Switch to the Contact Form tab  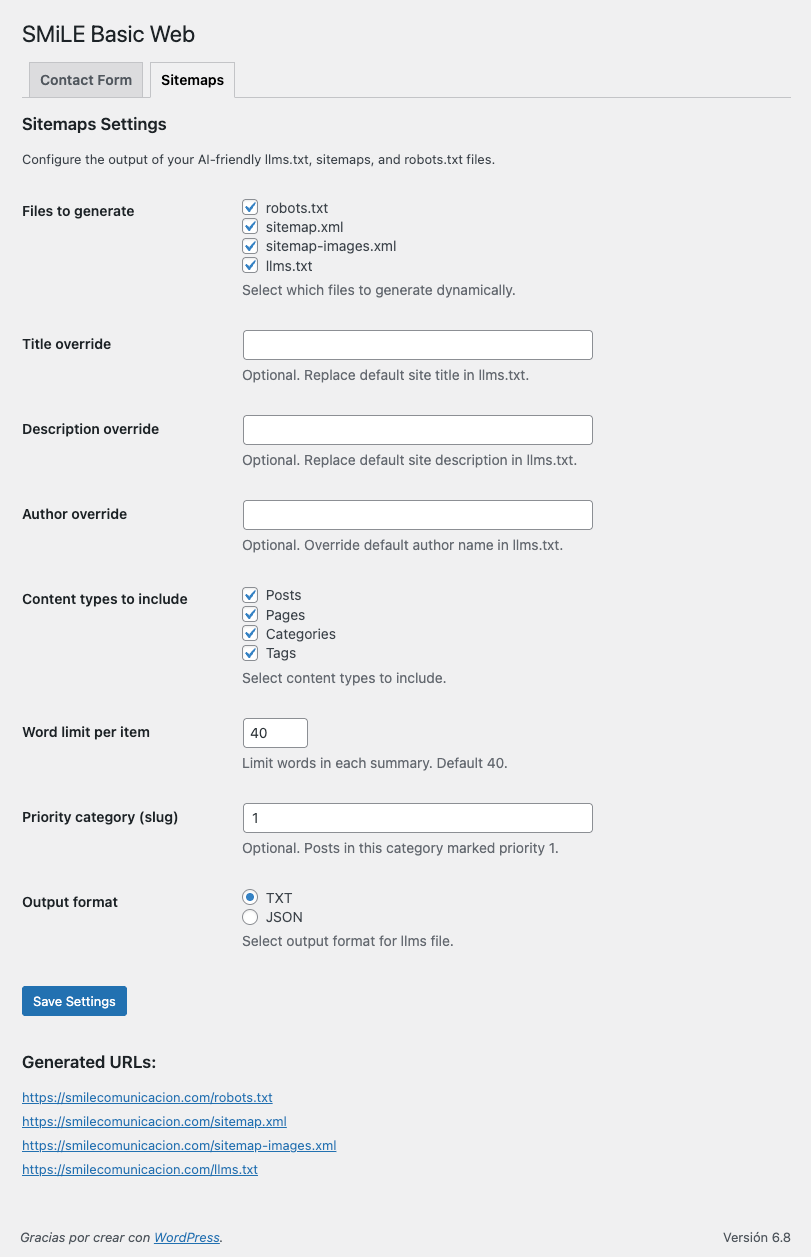click(86, 80)
